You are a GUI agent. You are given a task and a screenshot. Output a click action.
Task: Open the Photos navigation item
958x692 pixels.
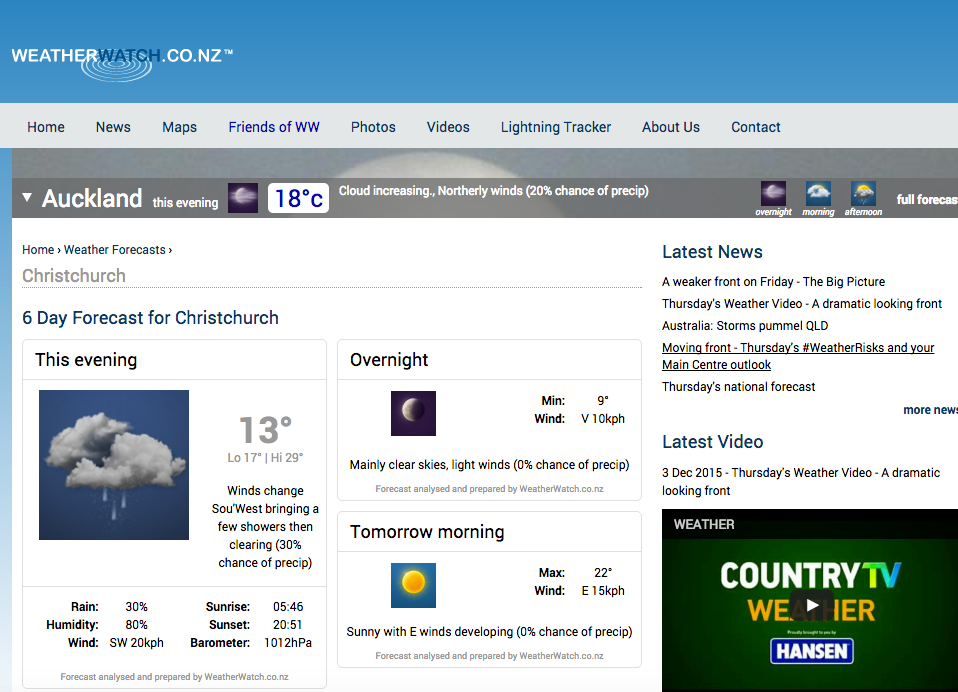tap(373, 127)
